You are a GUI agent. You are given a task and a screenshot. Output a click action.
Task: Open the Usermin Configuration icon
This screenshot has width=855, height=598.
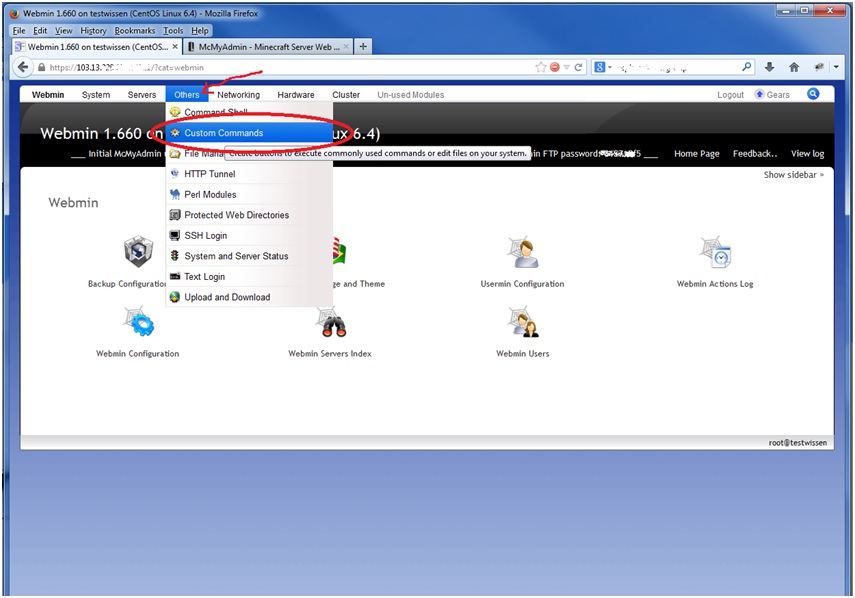(x=523, y=252)
